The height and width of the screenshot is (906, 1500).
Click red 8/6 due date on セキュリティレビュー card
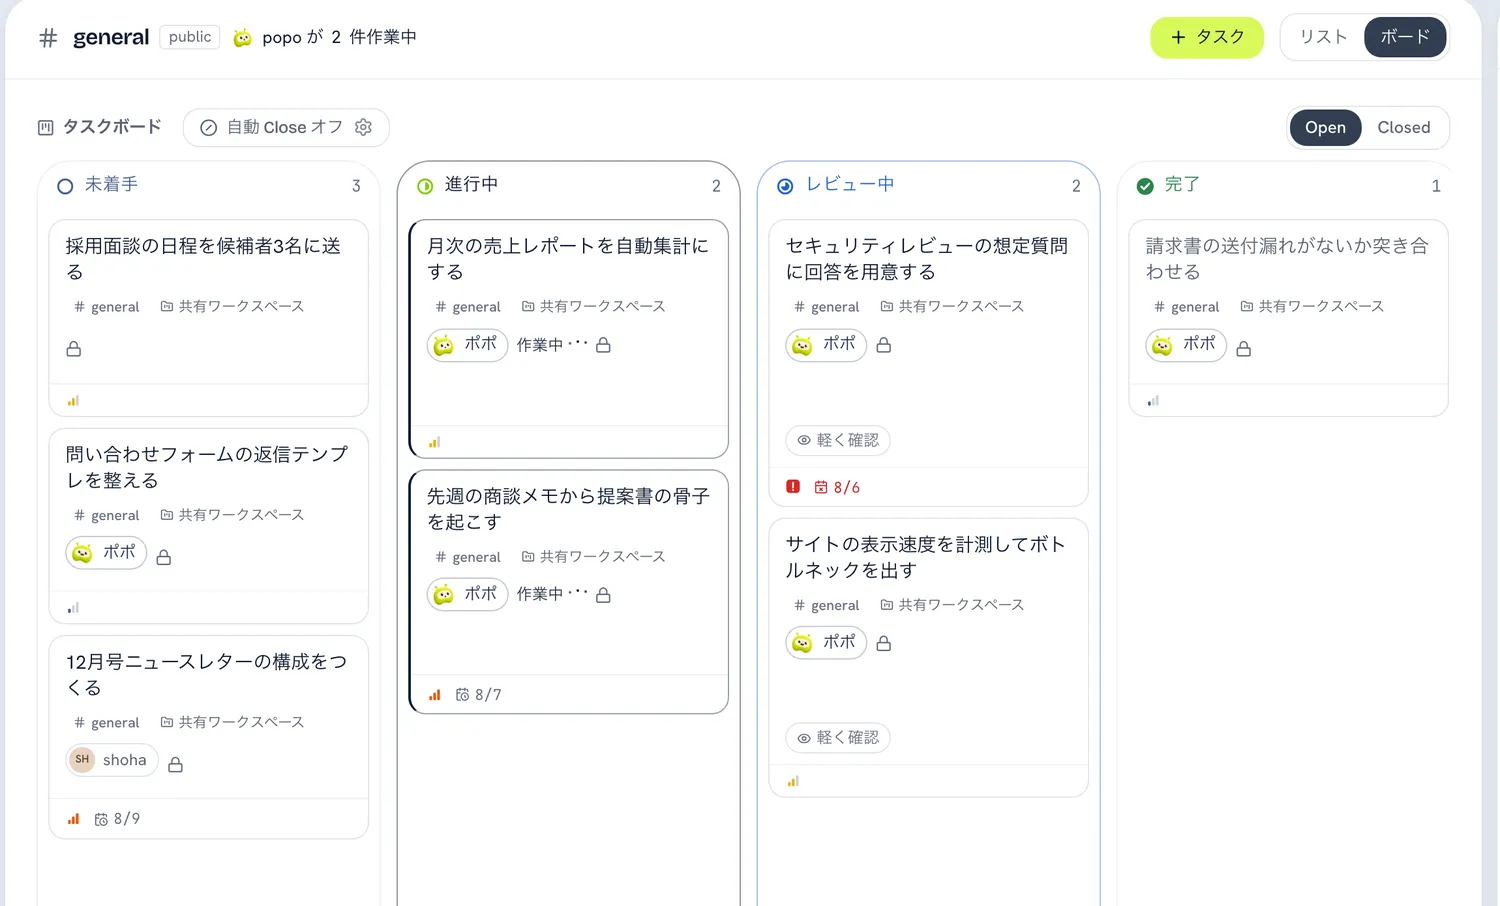[x=837, y=487]
